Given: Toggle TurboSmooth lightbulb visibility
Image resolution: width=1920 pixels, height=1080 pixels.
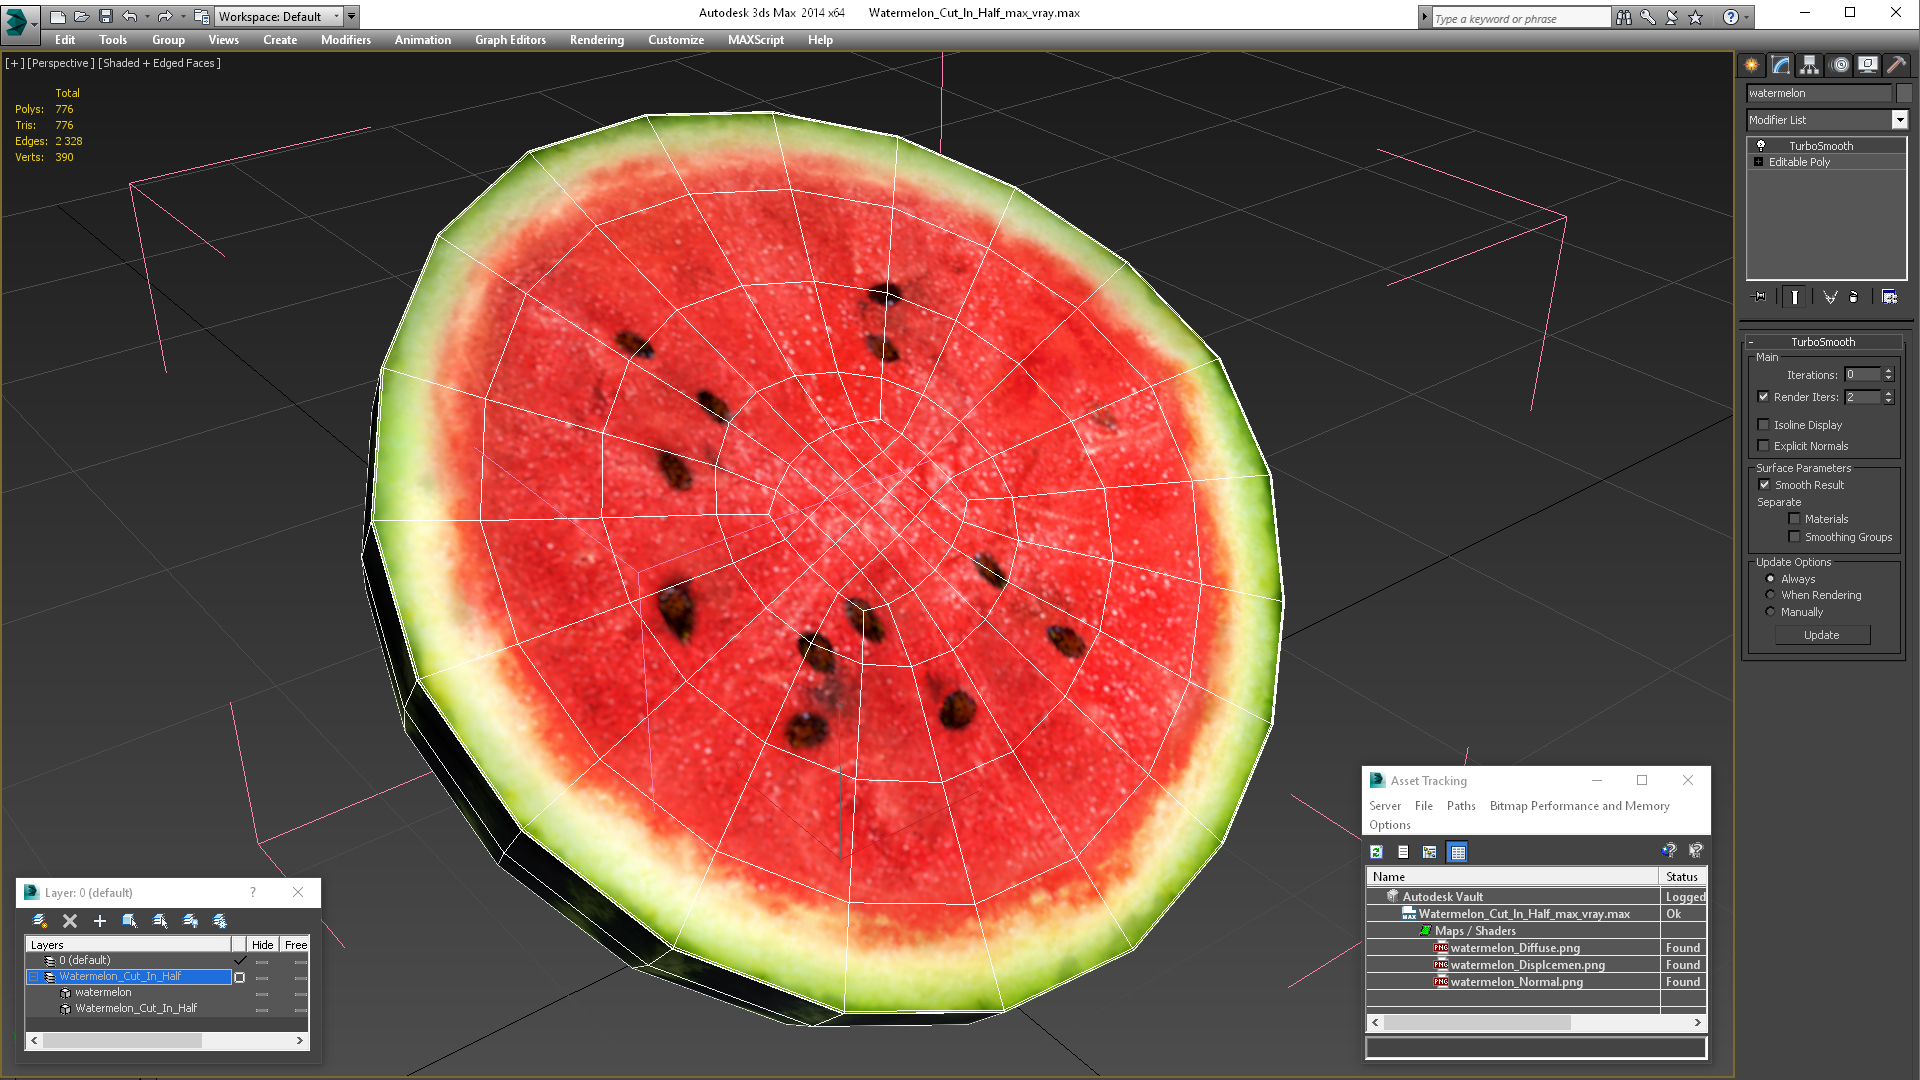Looking at the screenshot, I should click(1761, 146).
